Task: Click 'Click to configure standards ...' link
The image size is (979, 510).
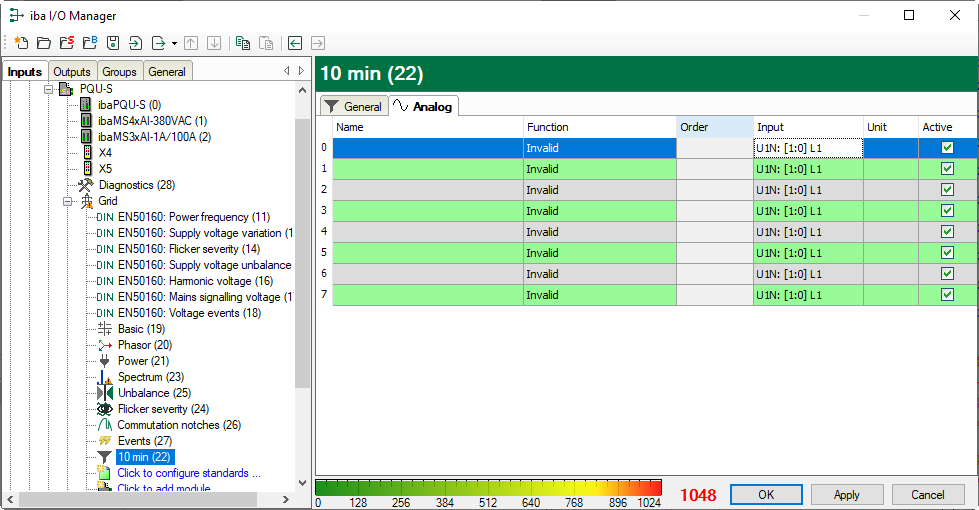Action: [188, 473]
